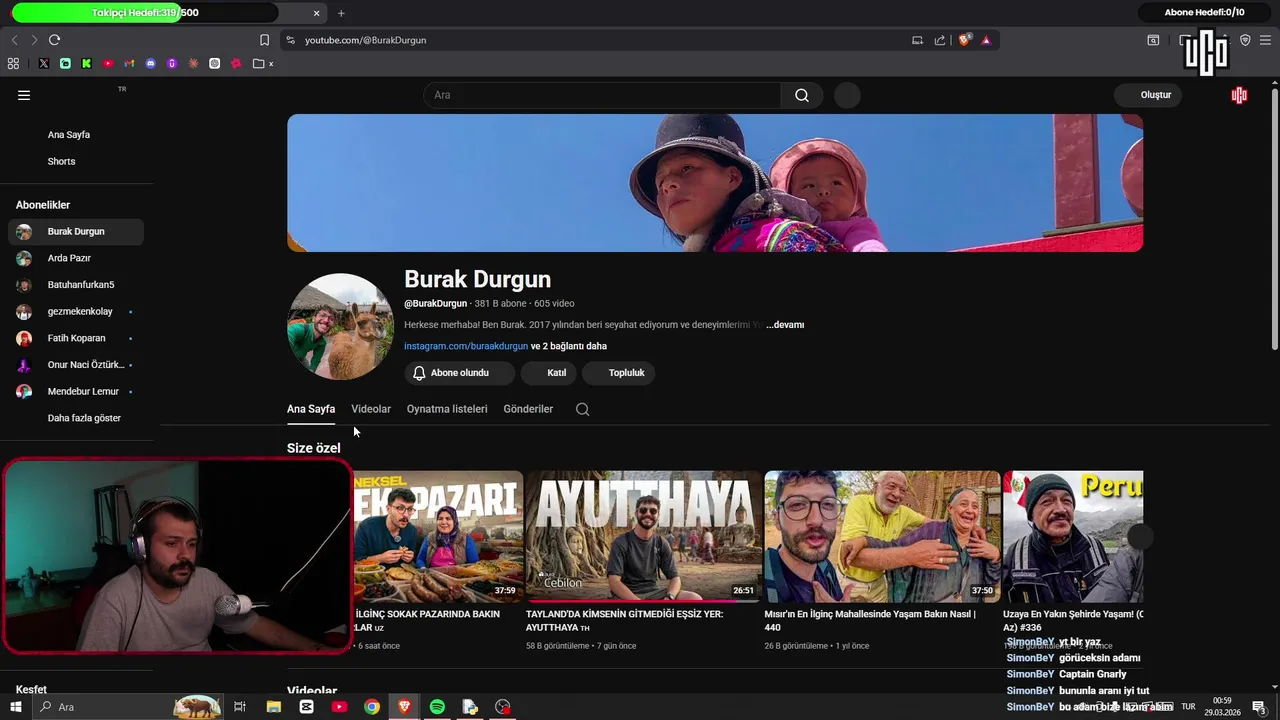Open the bookmark folder named x
Viewport: 1280px width, 720px height.
(x=264, y=63)
